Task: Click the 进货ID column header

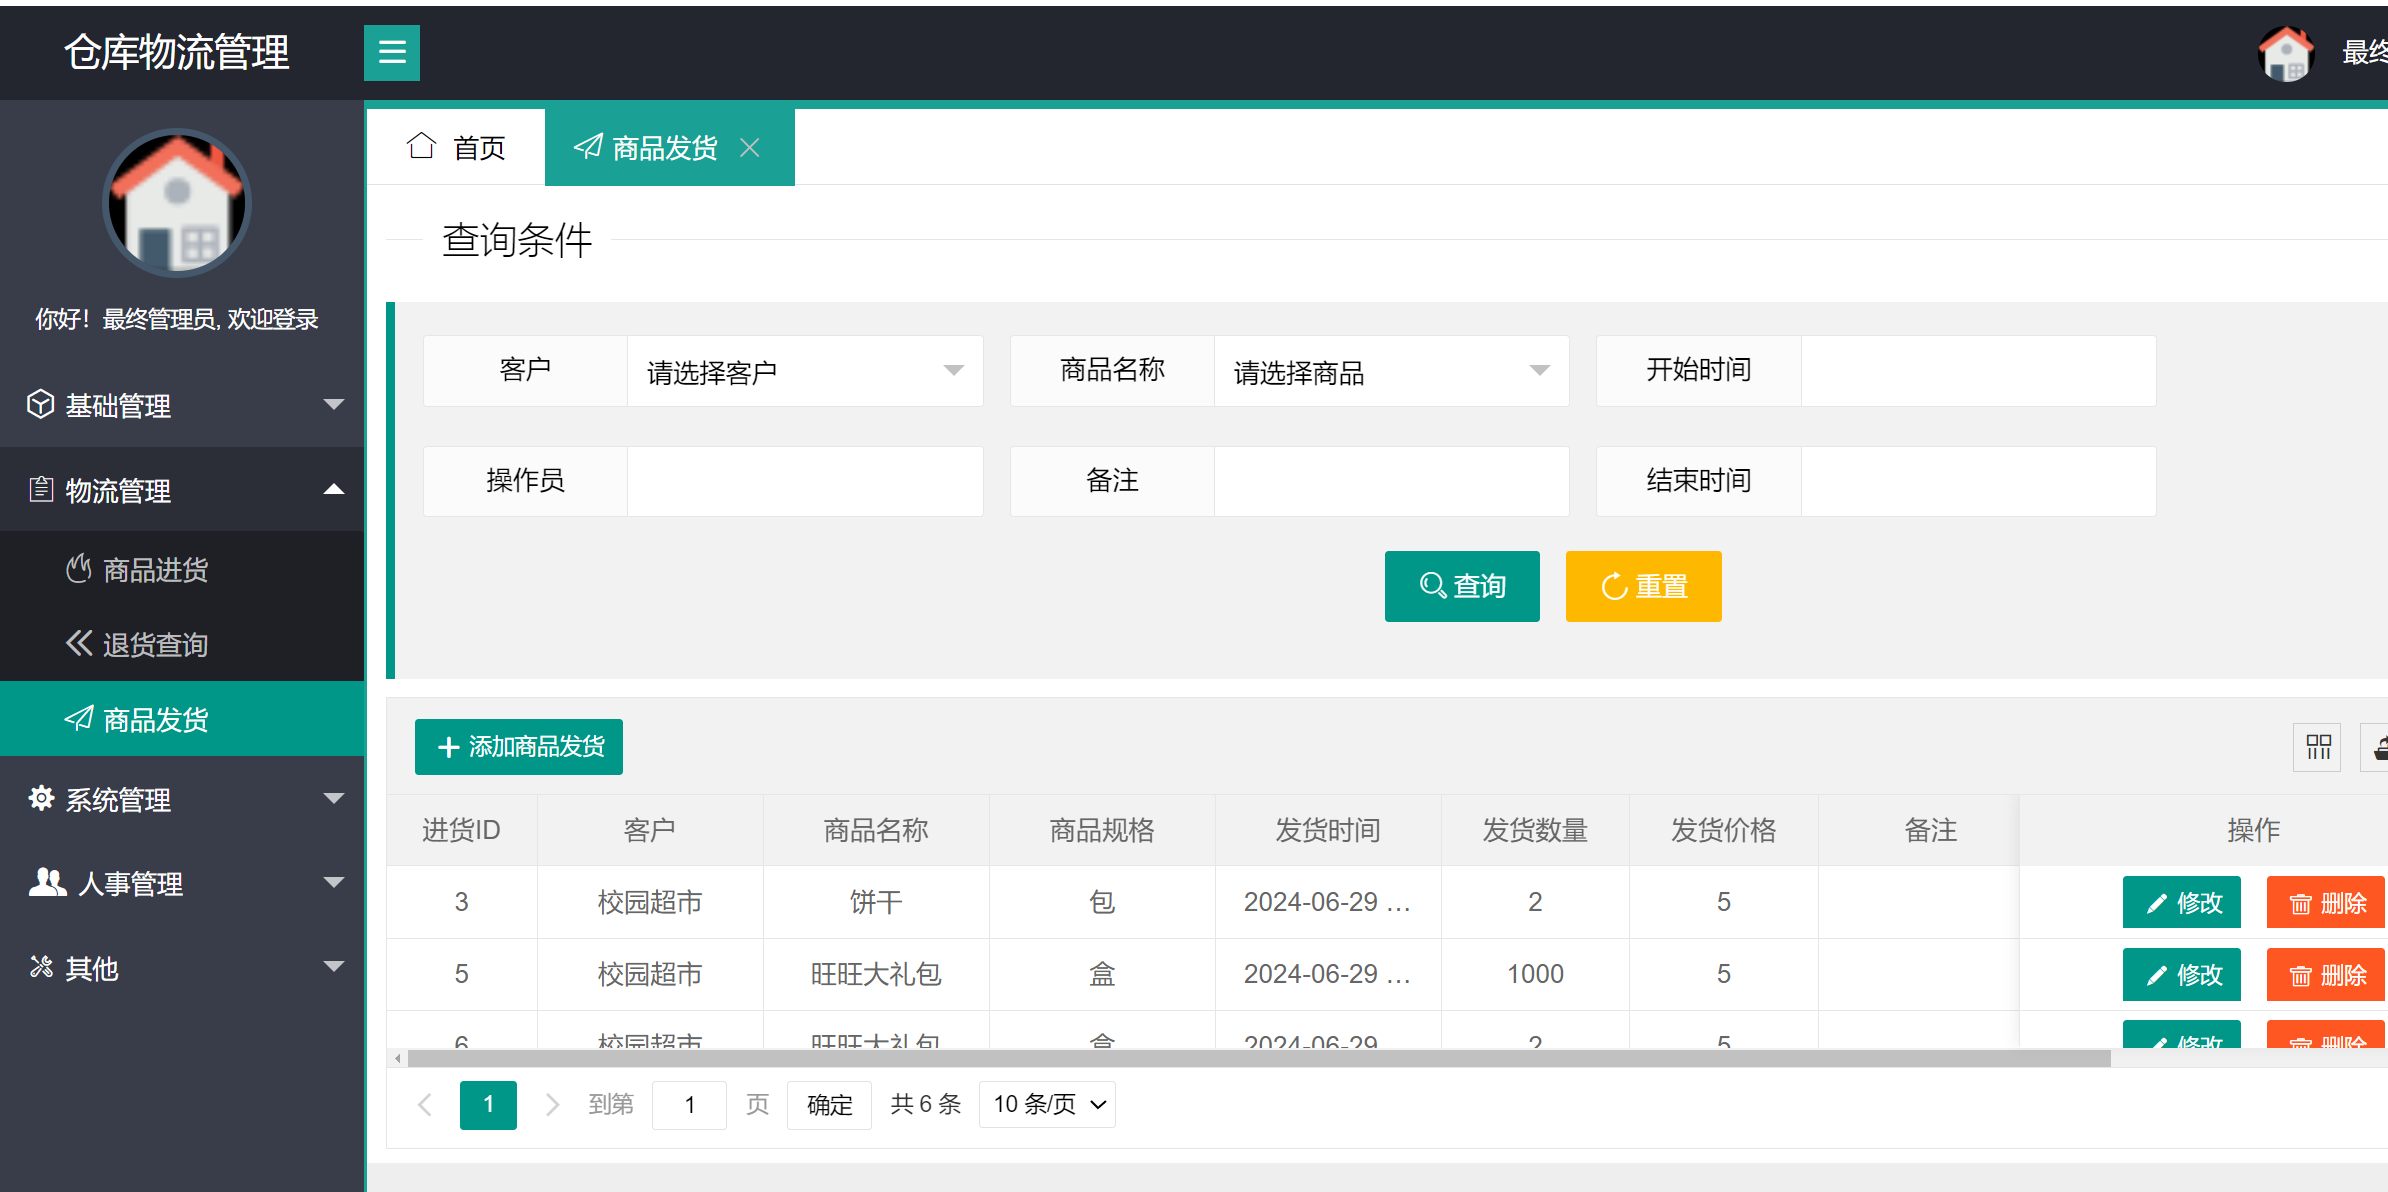Action: point(461,830)
